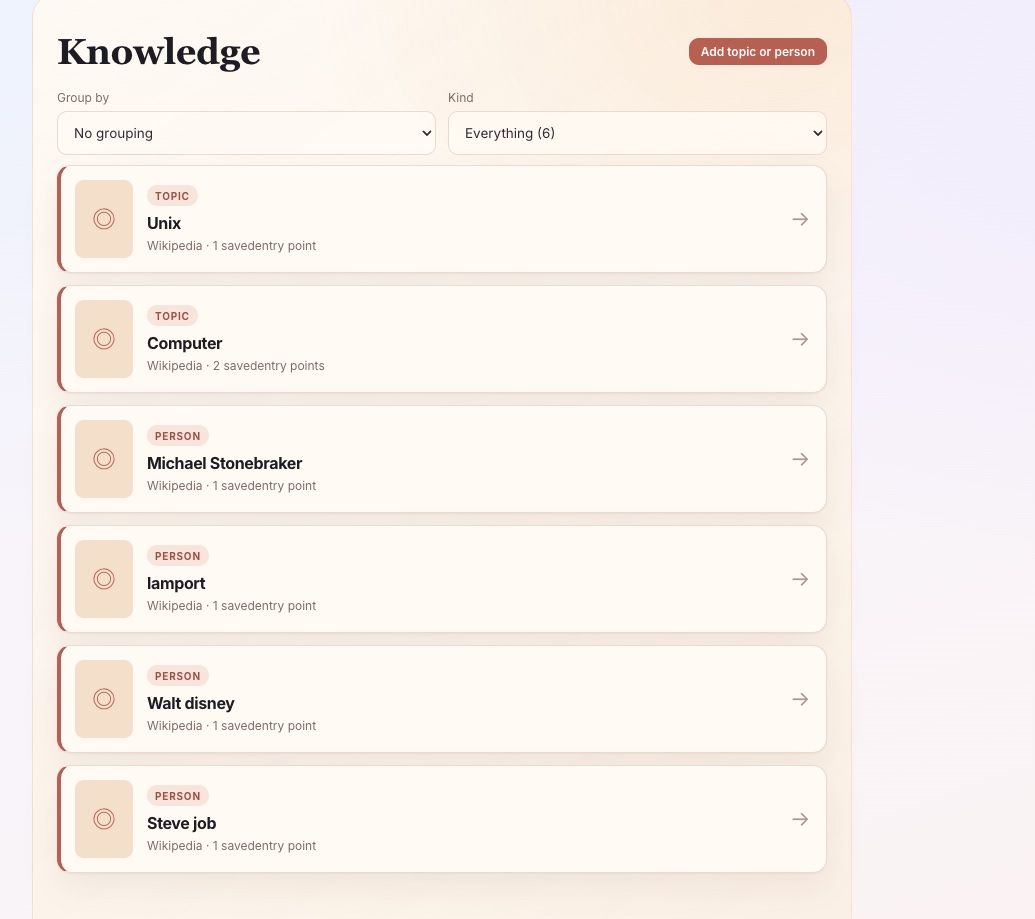1035x919 pixels.
Task: Open Walt disney via arrow icon
Action: (800, 699)
